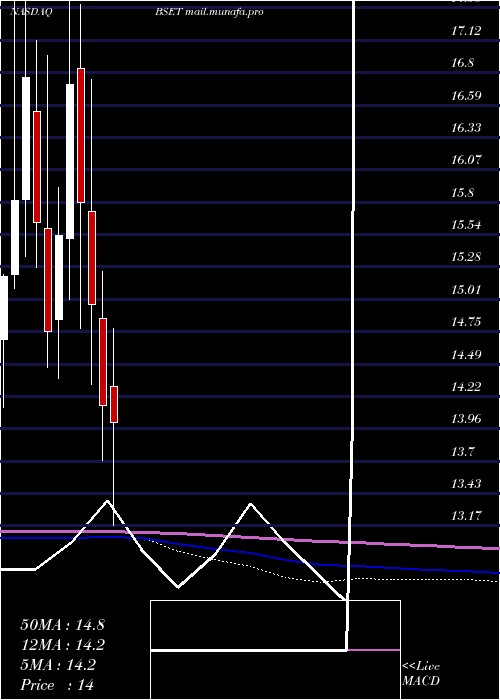Select the 16.07 price axis label

[x=467, y=160]
